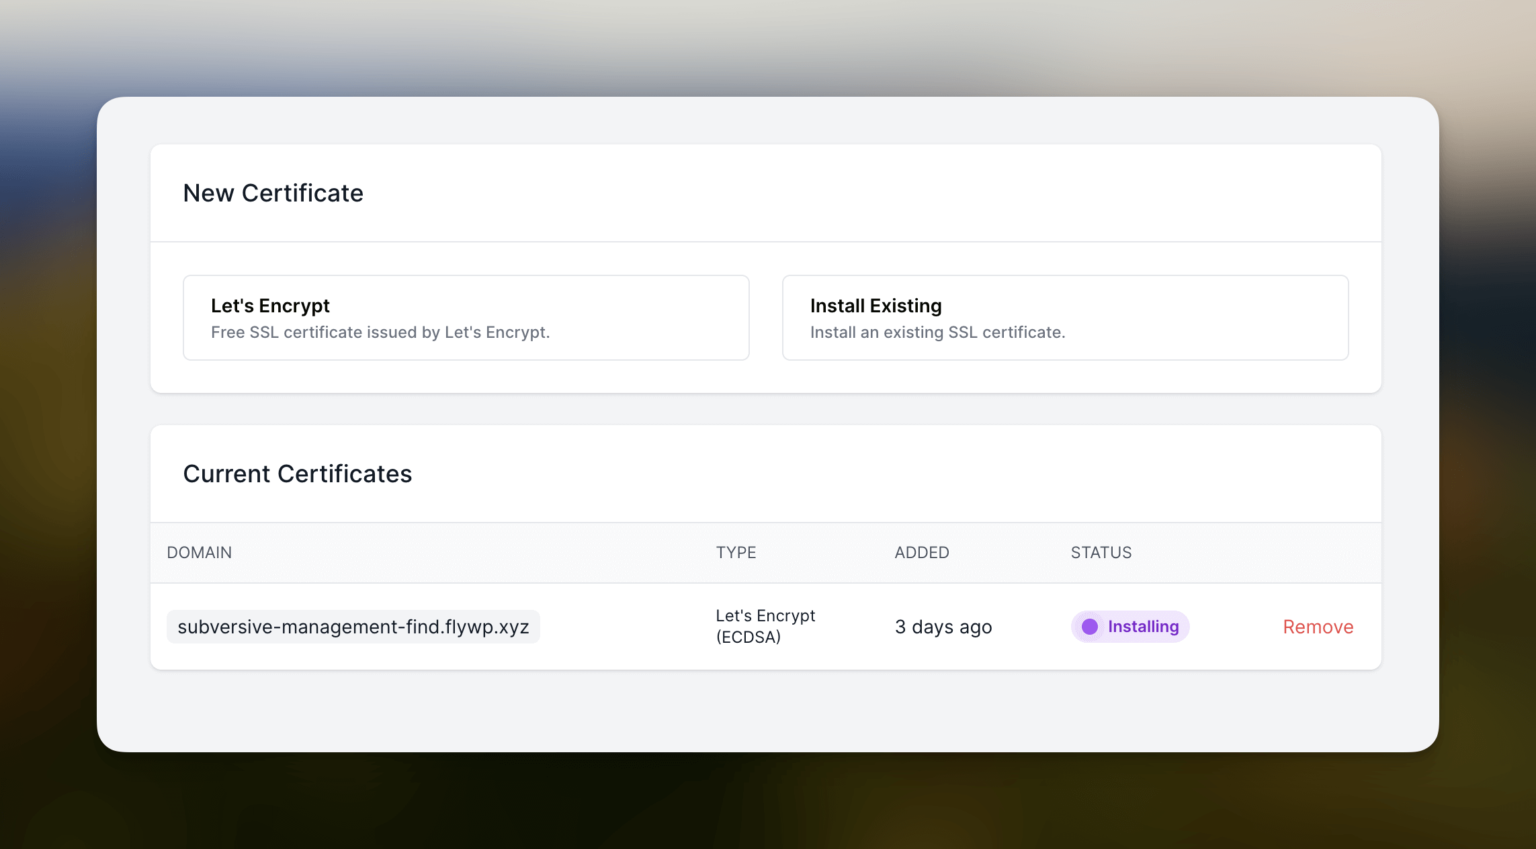Screen dimensions: 1536x849
Task: Click the Free SSL certificate description text
Action: coord(380,332)
